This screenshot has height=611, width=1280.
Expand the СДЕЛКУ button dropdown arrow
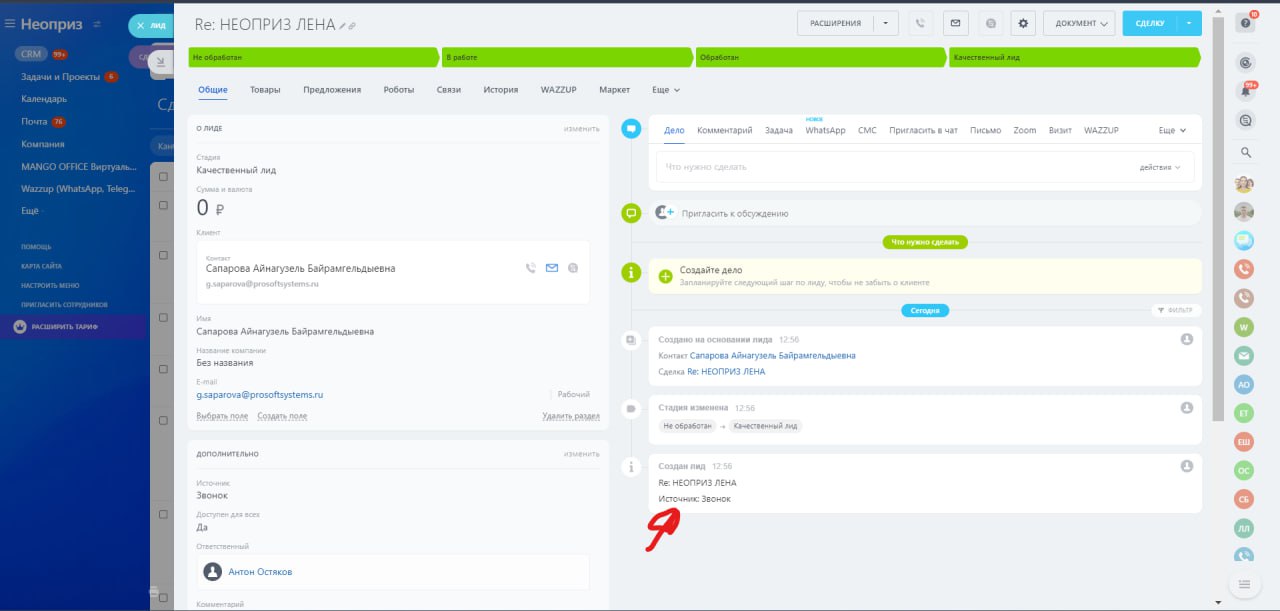(1189, 23)
